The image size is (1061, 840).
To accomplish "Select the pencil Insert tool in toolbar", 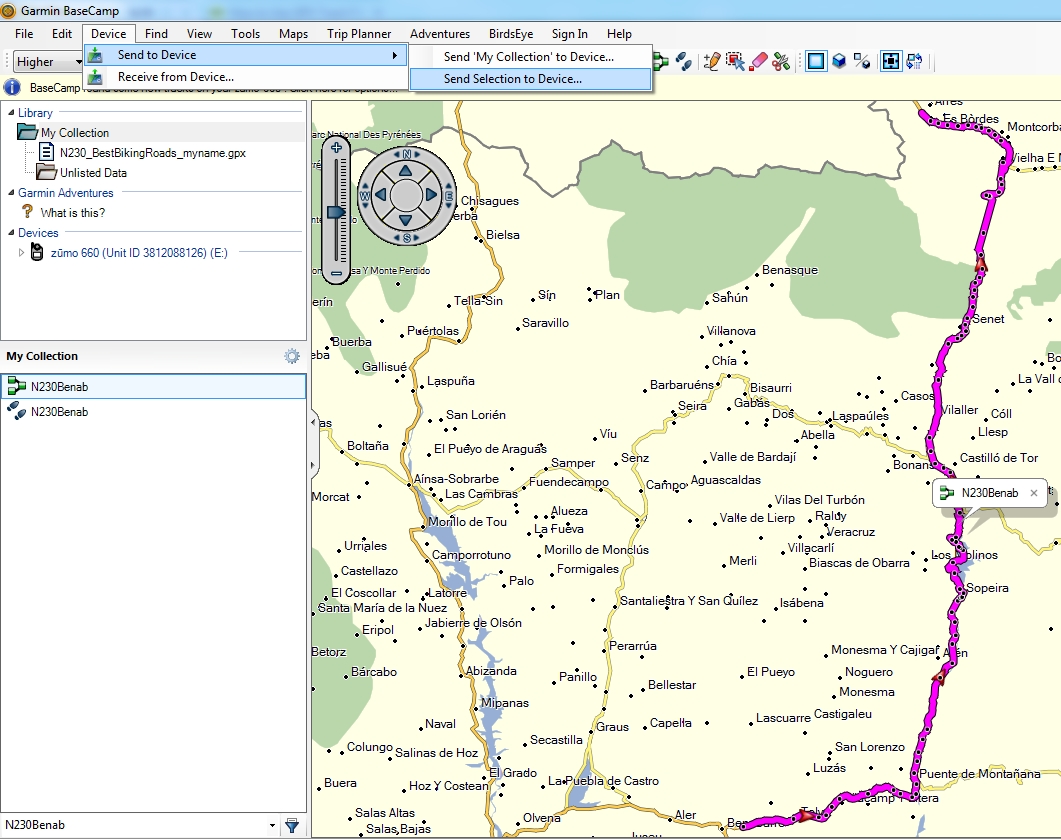I will point(712,61).
